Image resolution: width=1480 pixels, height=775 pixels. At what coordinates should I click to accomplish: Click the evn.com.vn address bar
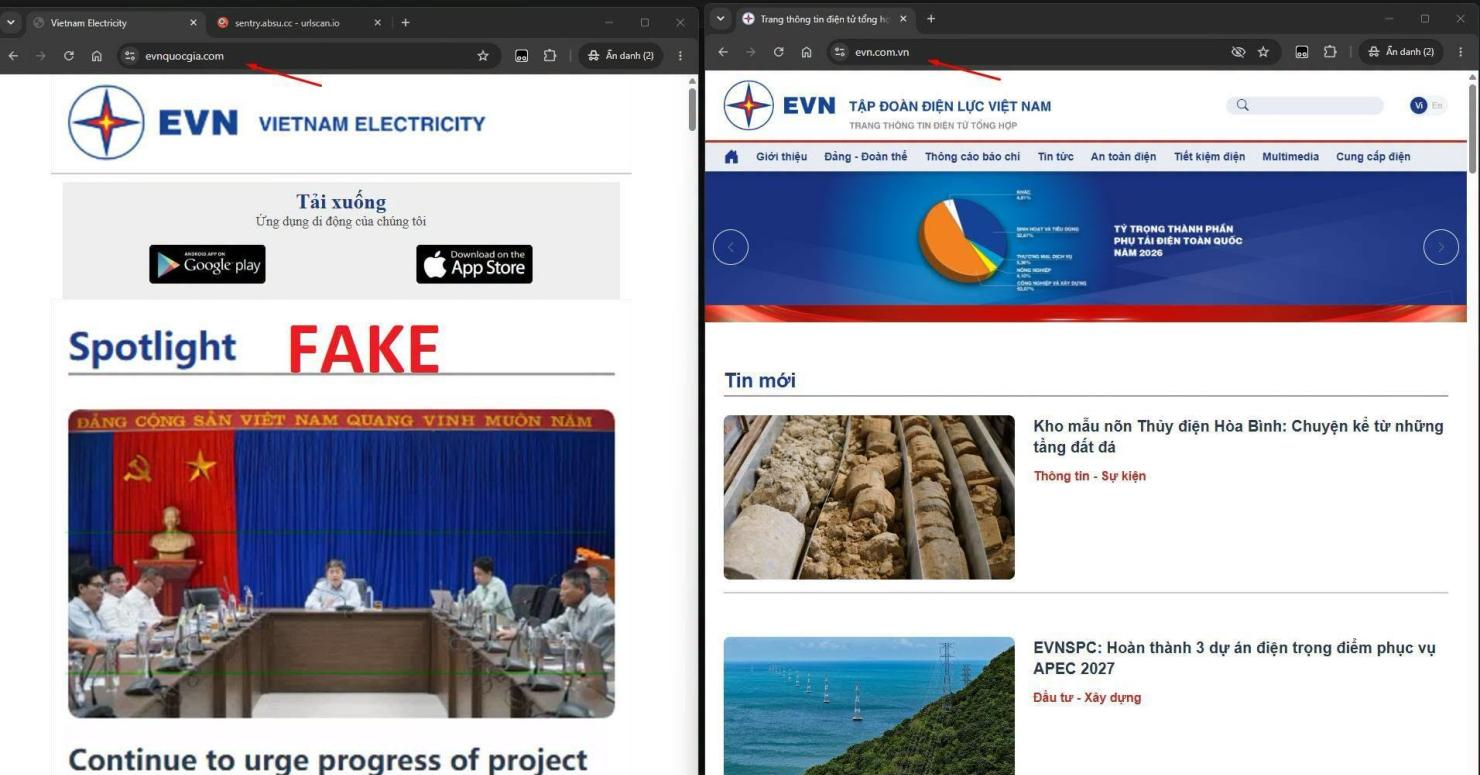tap(1052, 52)
